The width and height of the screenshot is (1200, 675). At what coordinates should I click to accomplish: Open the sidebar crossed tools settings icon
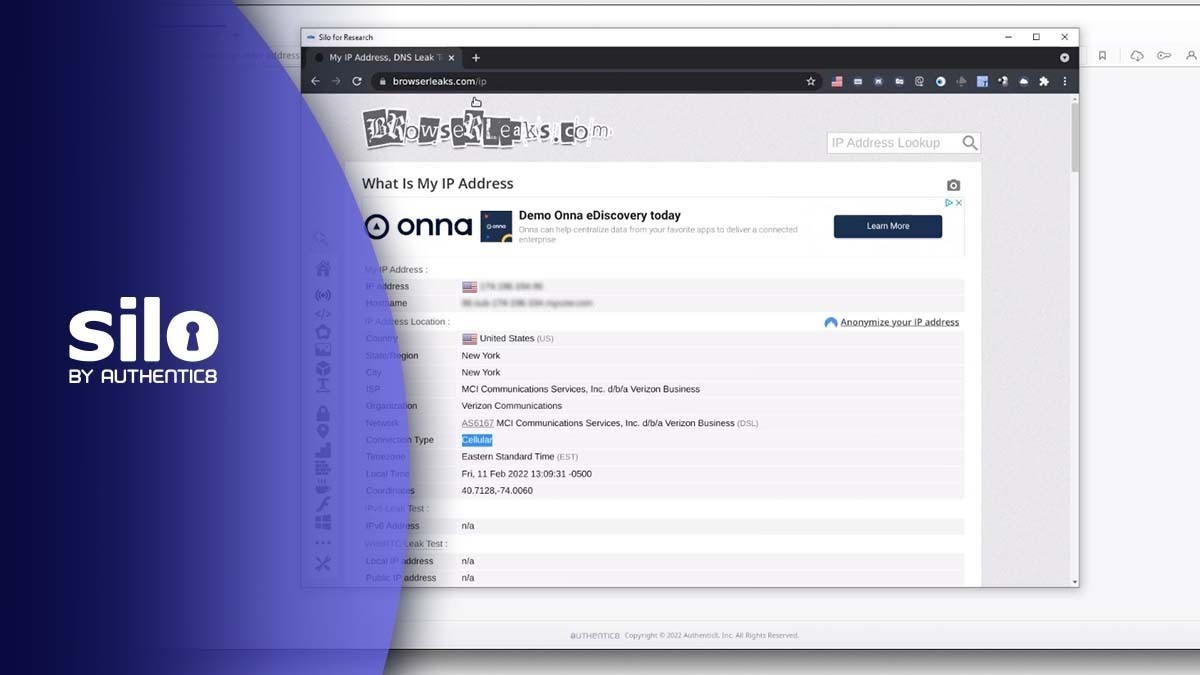point(323,564)
